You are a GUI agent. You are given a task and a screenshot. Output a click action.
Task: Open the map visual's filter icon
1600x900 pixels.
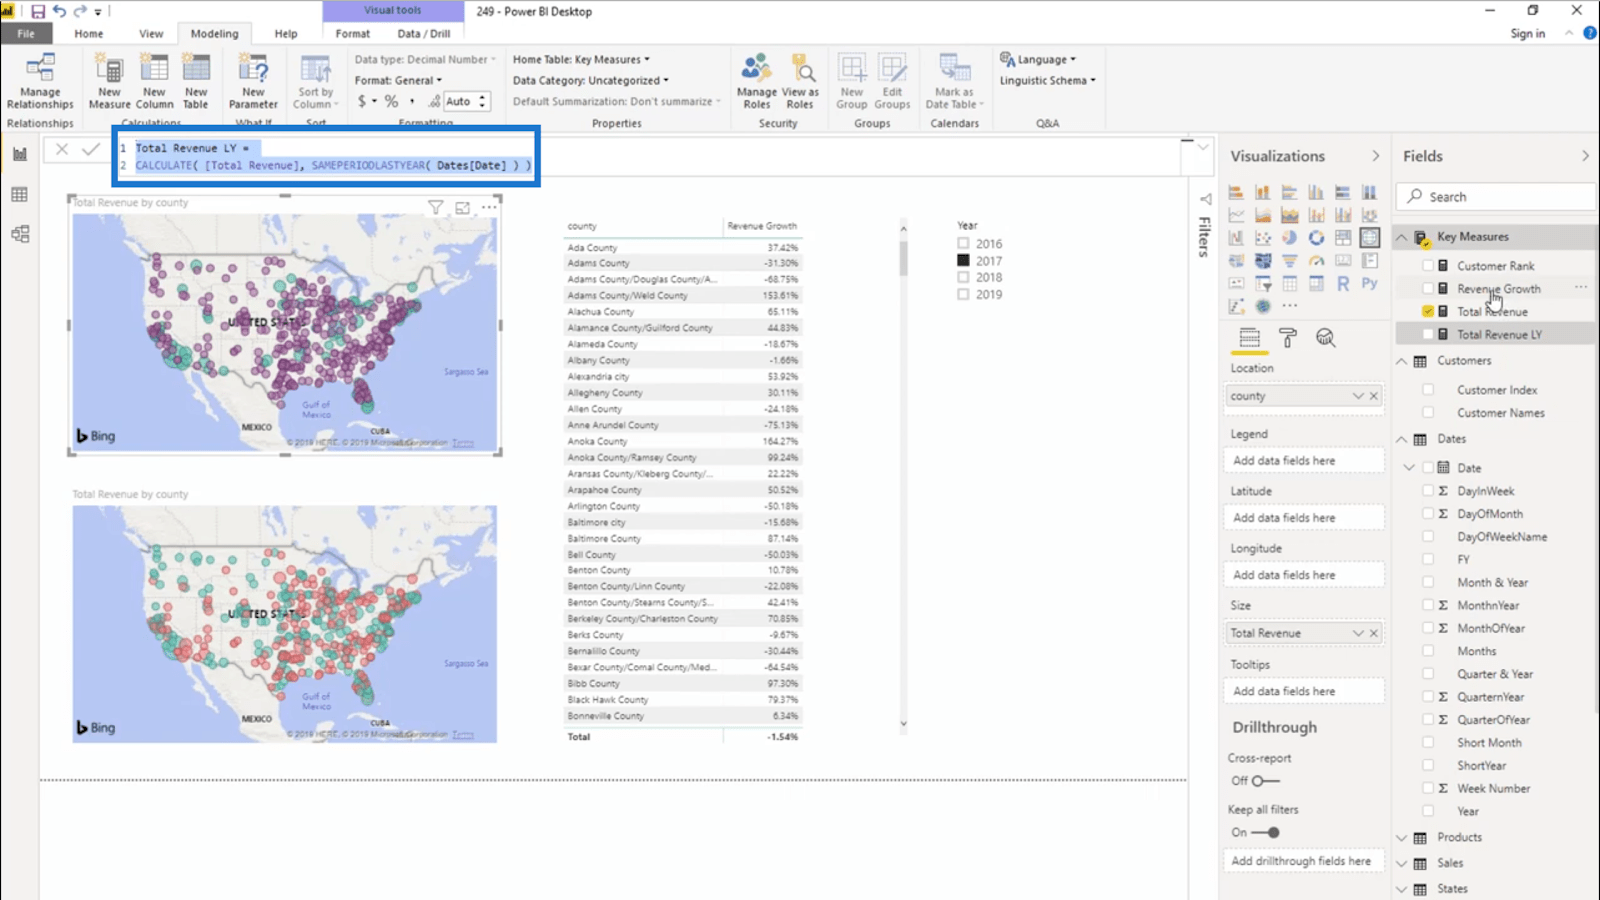[x=436, y=207]
